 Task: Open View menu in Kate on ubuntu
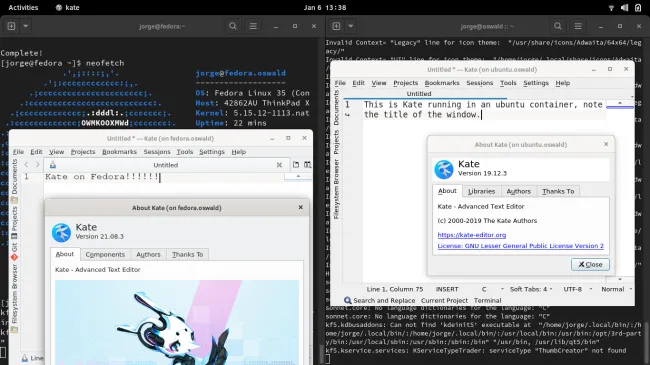pyautogui.click(x=378, y=83)
